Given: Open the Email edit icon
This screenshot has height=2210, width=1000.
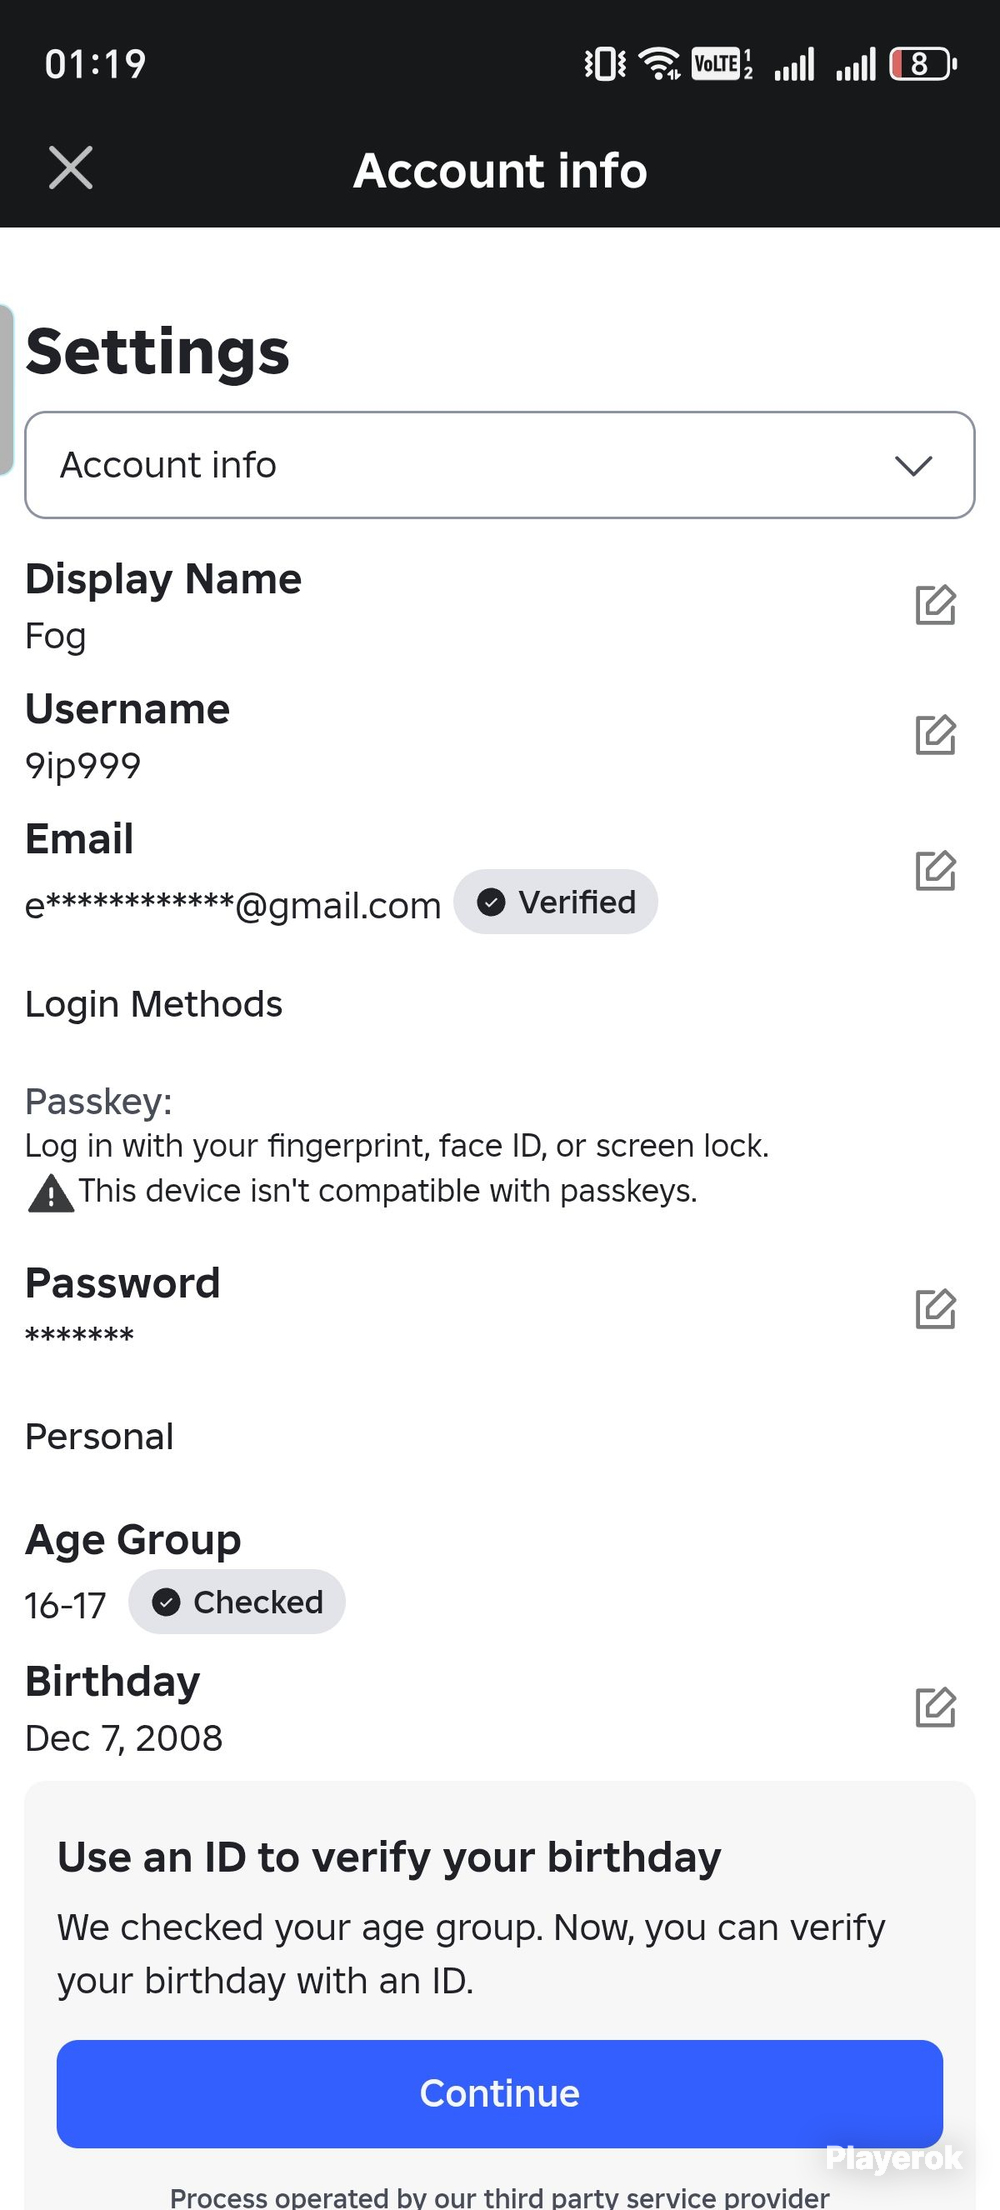Looking at the screenshot, I should (935, 871).
